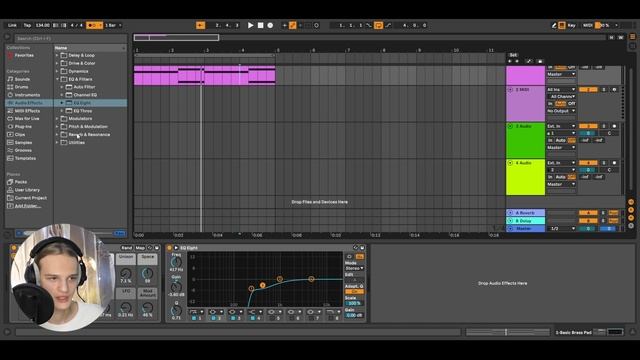Toggle the metronome button
The image size is (640, 360).
click(94, 25)
